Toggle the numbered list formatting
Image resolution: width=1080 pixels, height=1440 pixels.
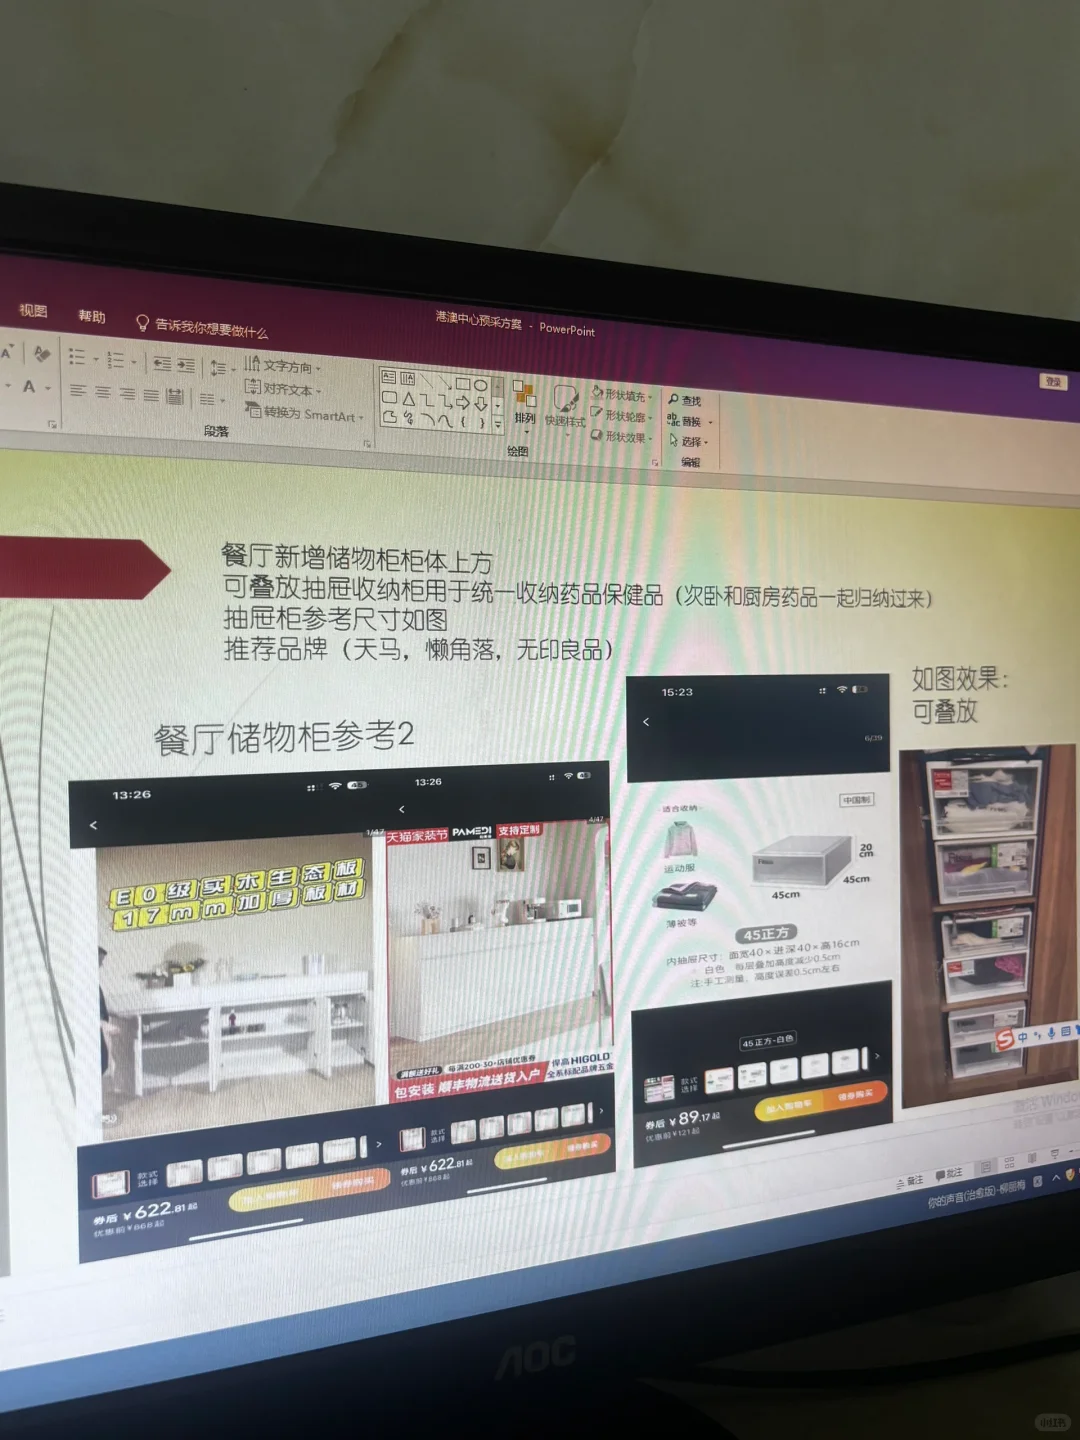(x=116, y=358)
